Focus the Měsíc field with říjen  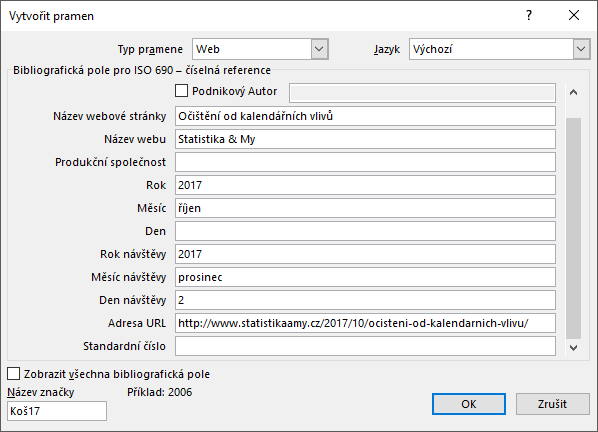pos(365,208)
